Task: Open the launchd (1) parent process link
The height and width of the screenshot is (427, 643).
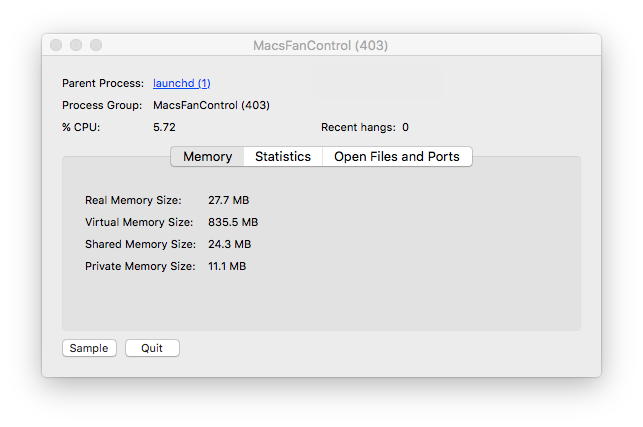Action: coord(182,83)
